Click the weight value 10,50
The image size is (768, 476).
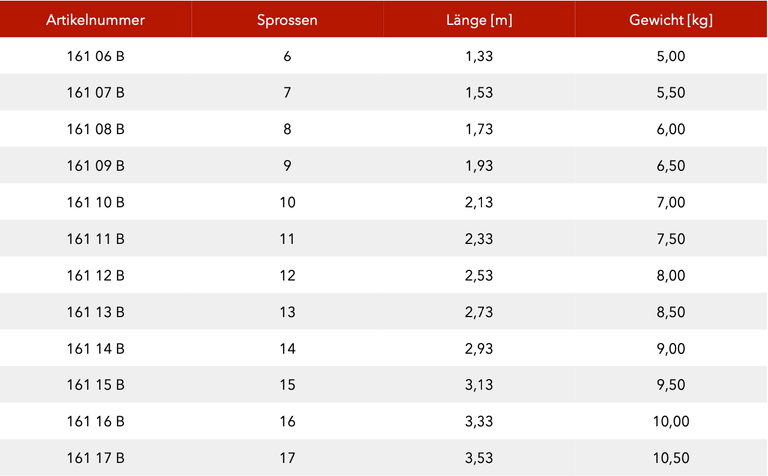[671, 458]
